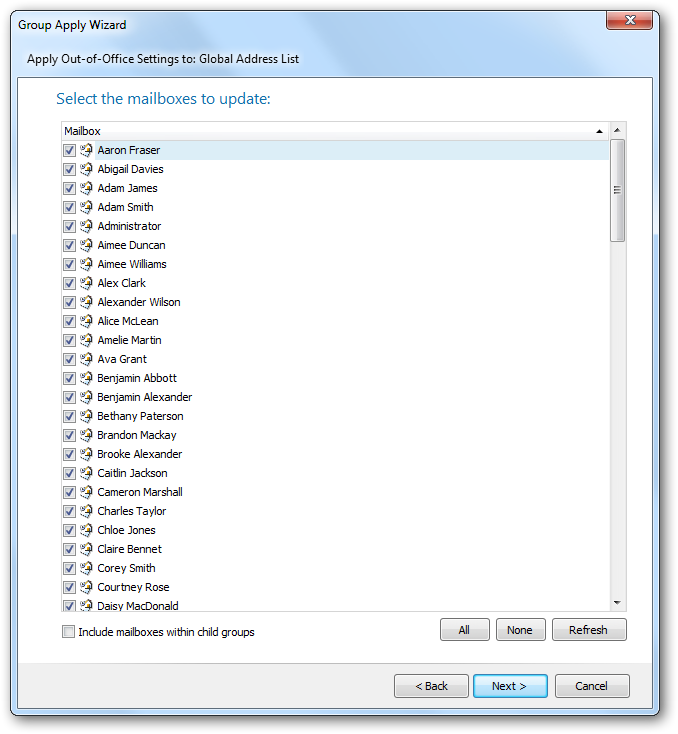Select the Alexander Wilson row

coord(335,302)
